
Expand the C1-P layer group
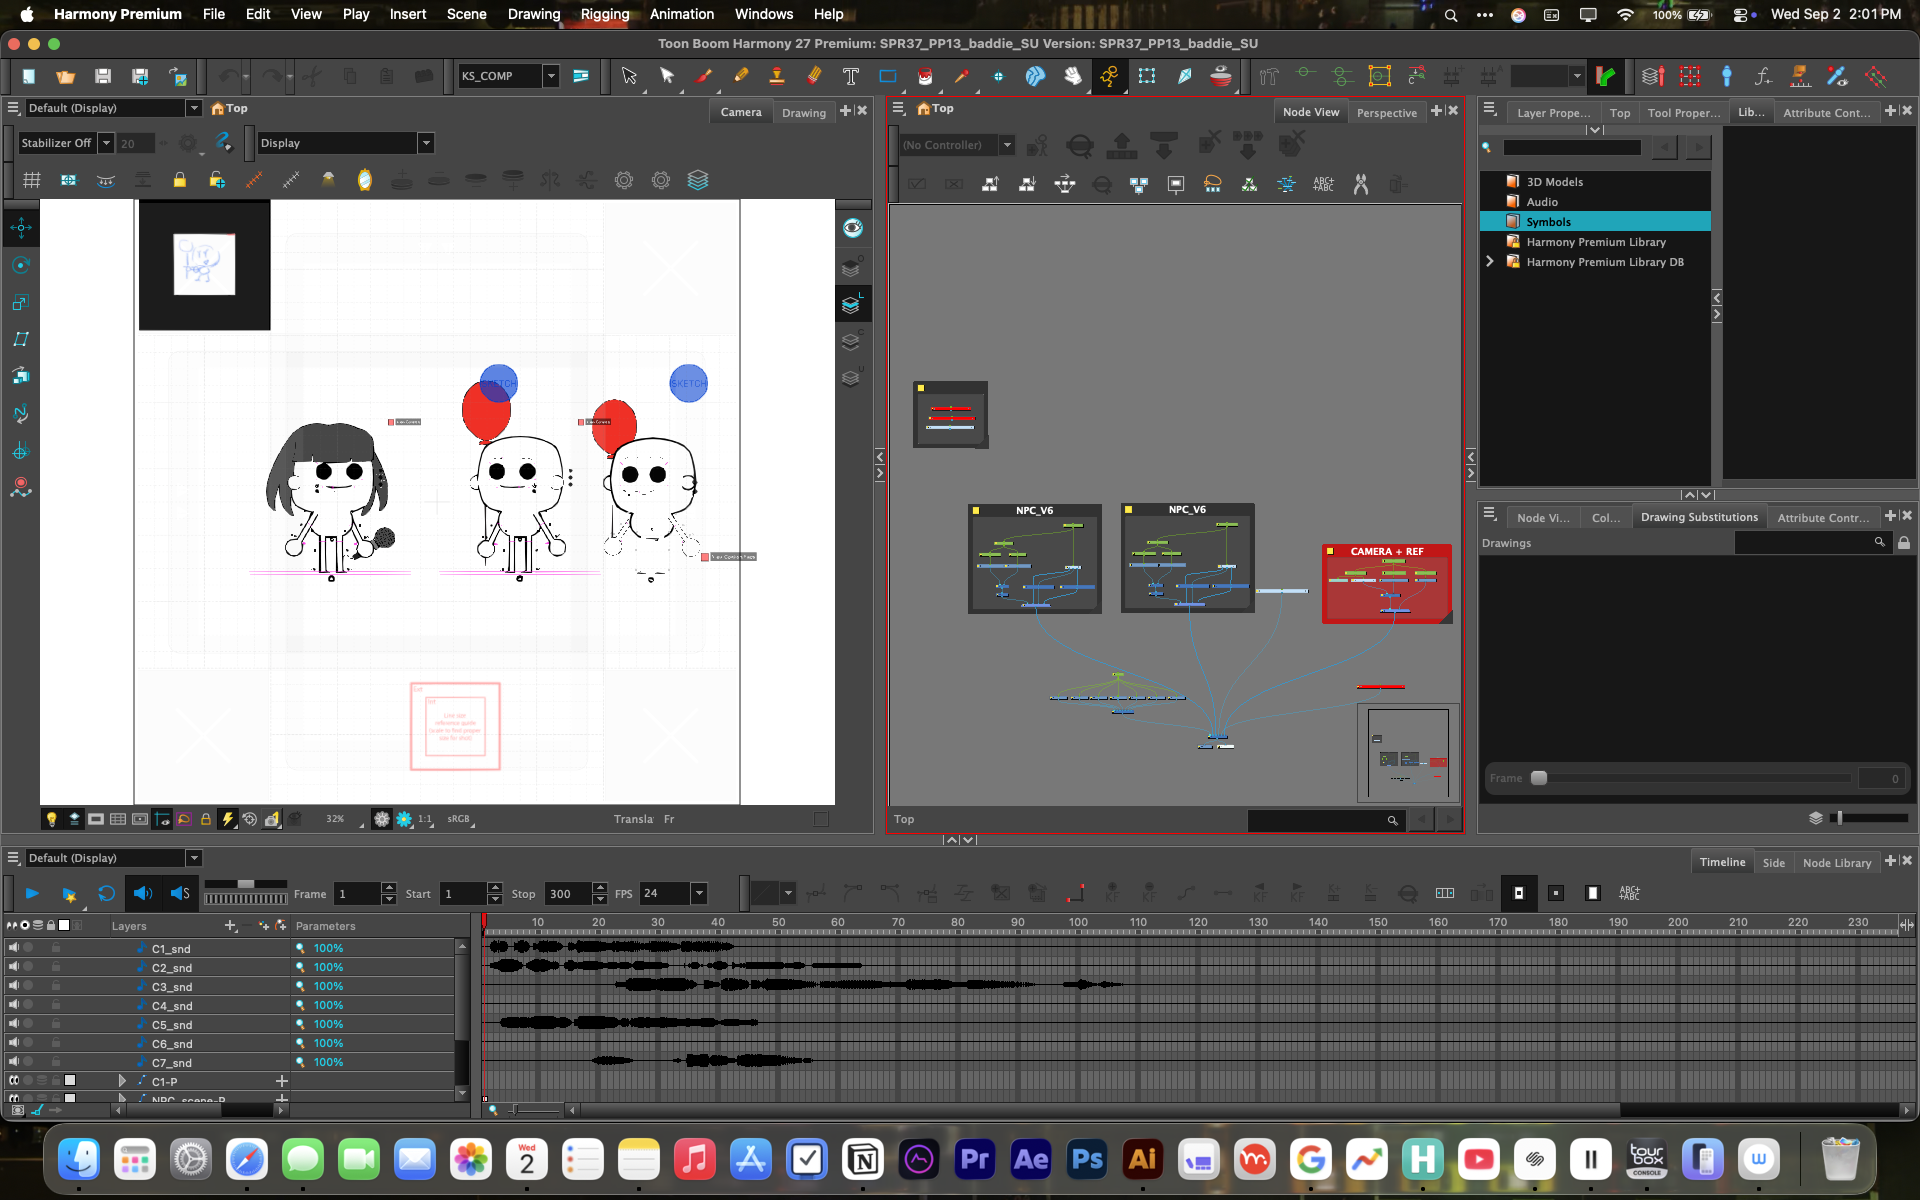pyautogui.click(x=122, y=1081)
